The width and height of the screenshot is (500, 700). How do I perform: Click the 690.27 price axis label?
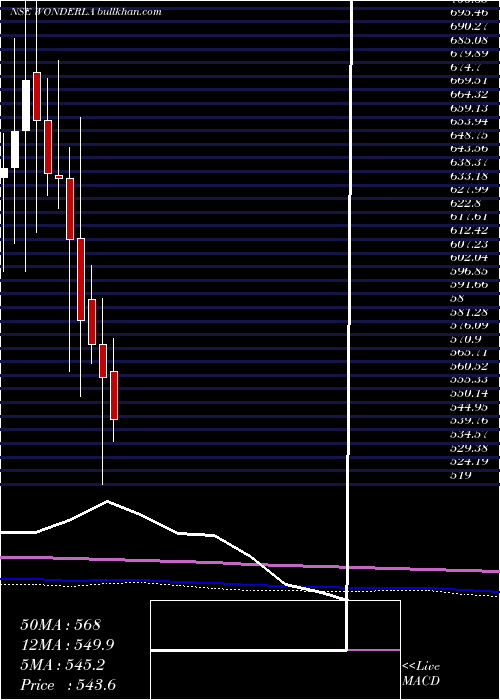(468, 26)
